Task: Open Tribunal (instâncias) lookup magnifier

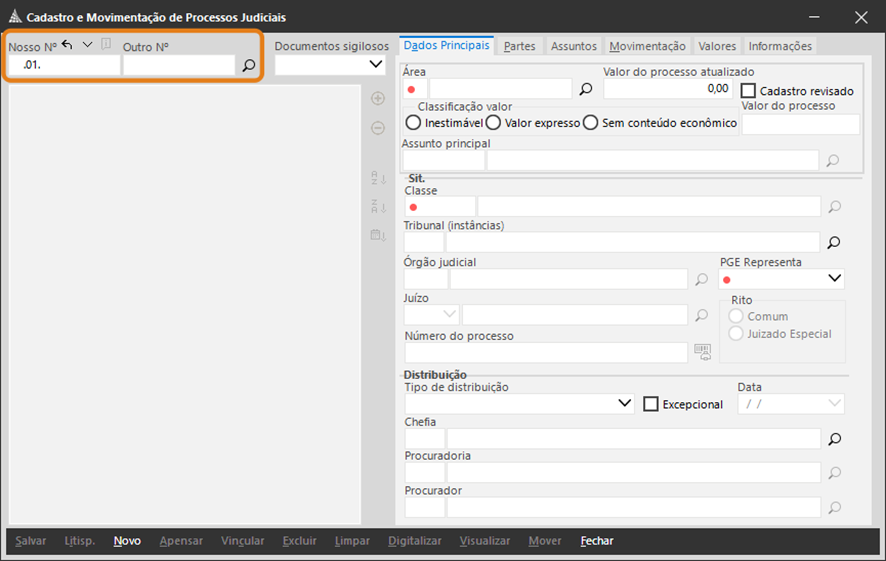Action: coord(833,242)
